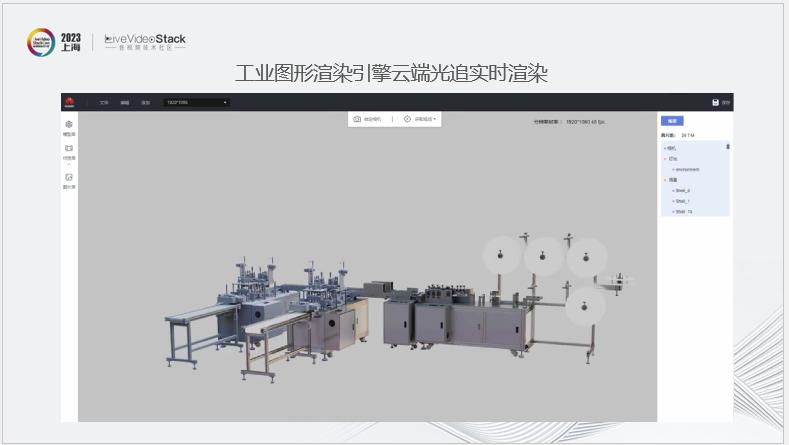Click the blue button in right panel
Viewport: 789px width, 445px height.
672,121
